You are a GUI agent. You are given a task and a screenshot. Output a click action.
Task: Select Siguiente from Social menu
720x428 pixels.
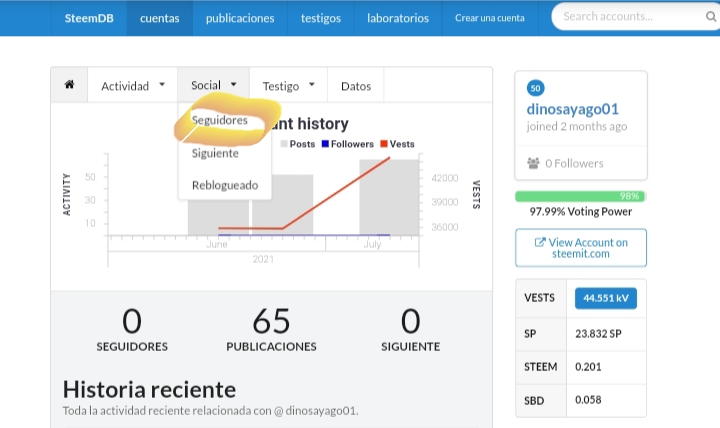point(215,153)
